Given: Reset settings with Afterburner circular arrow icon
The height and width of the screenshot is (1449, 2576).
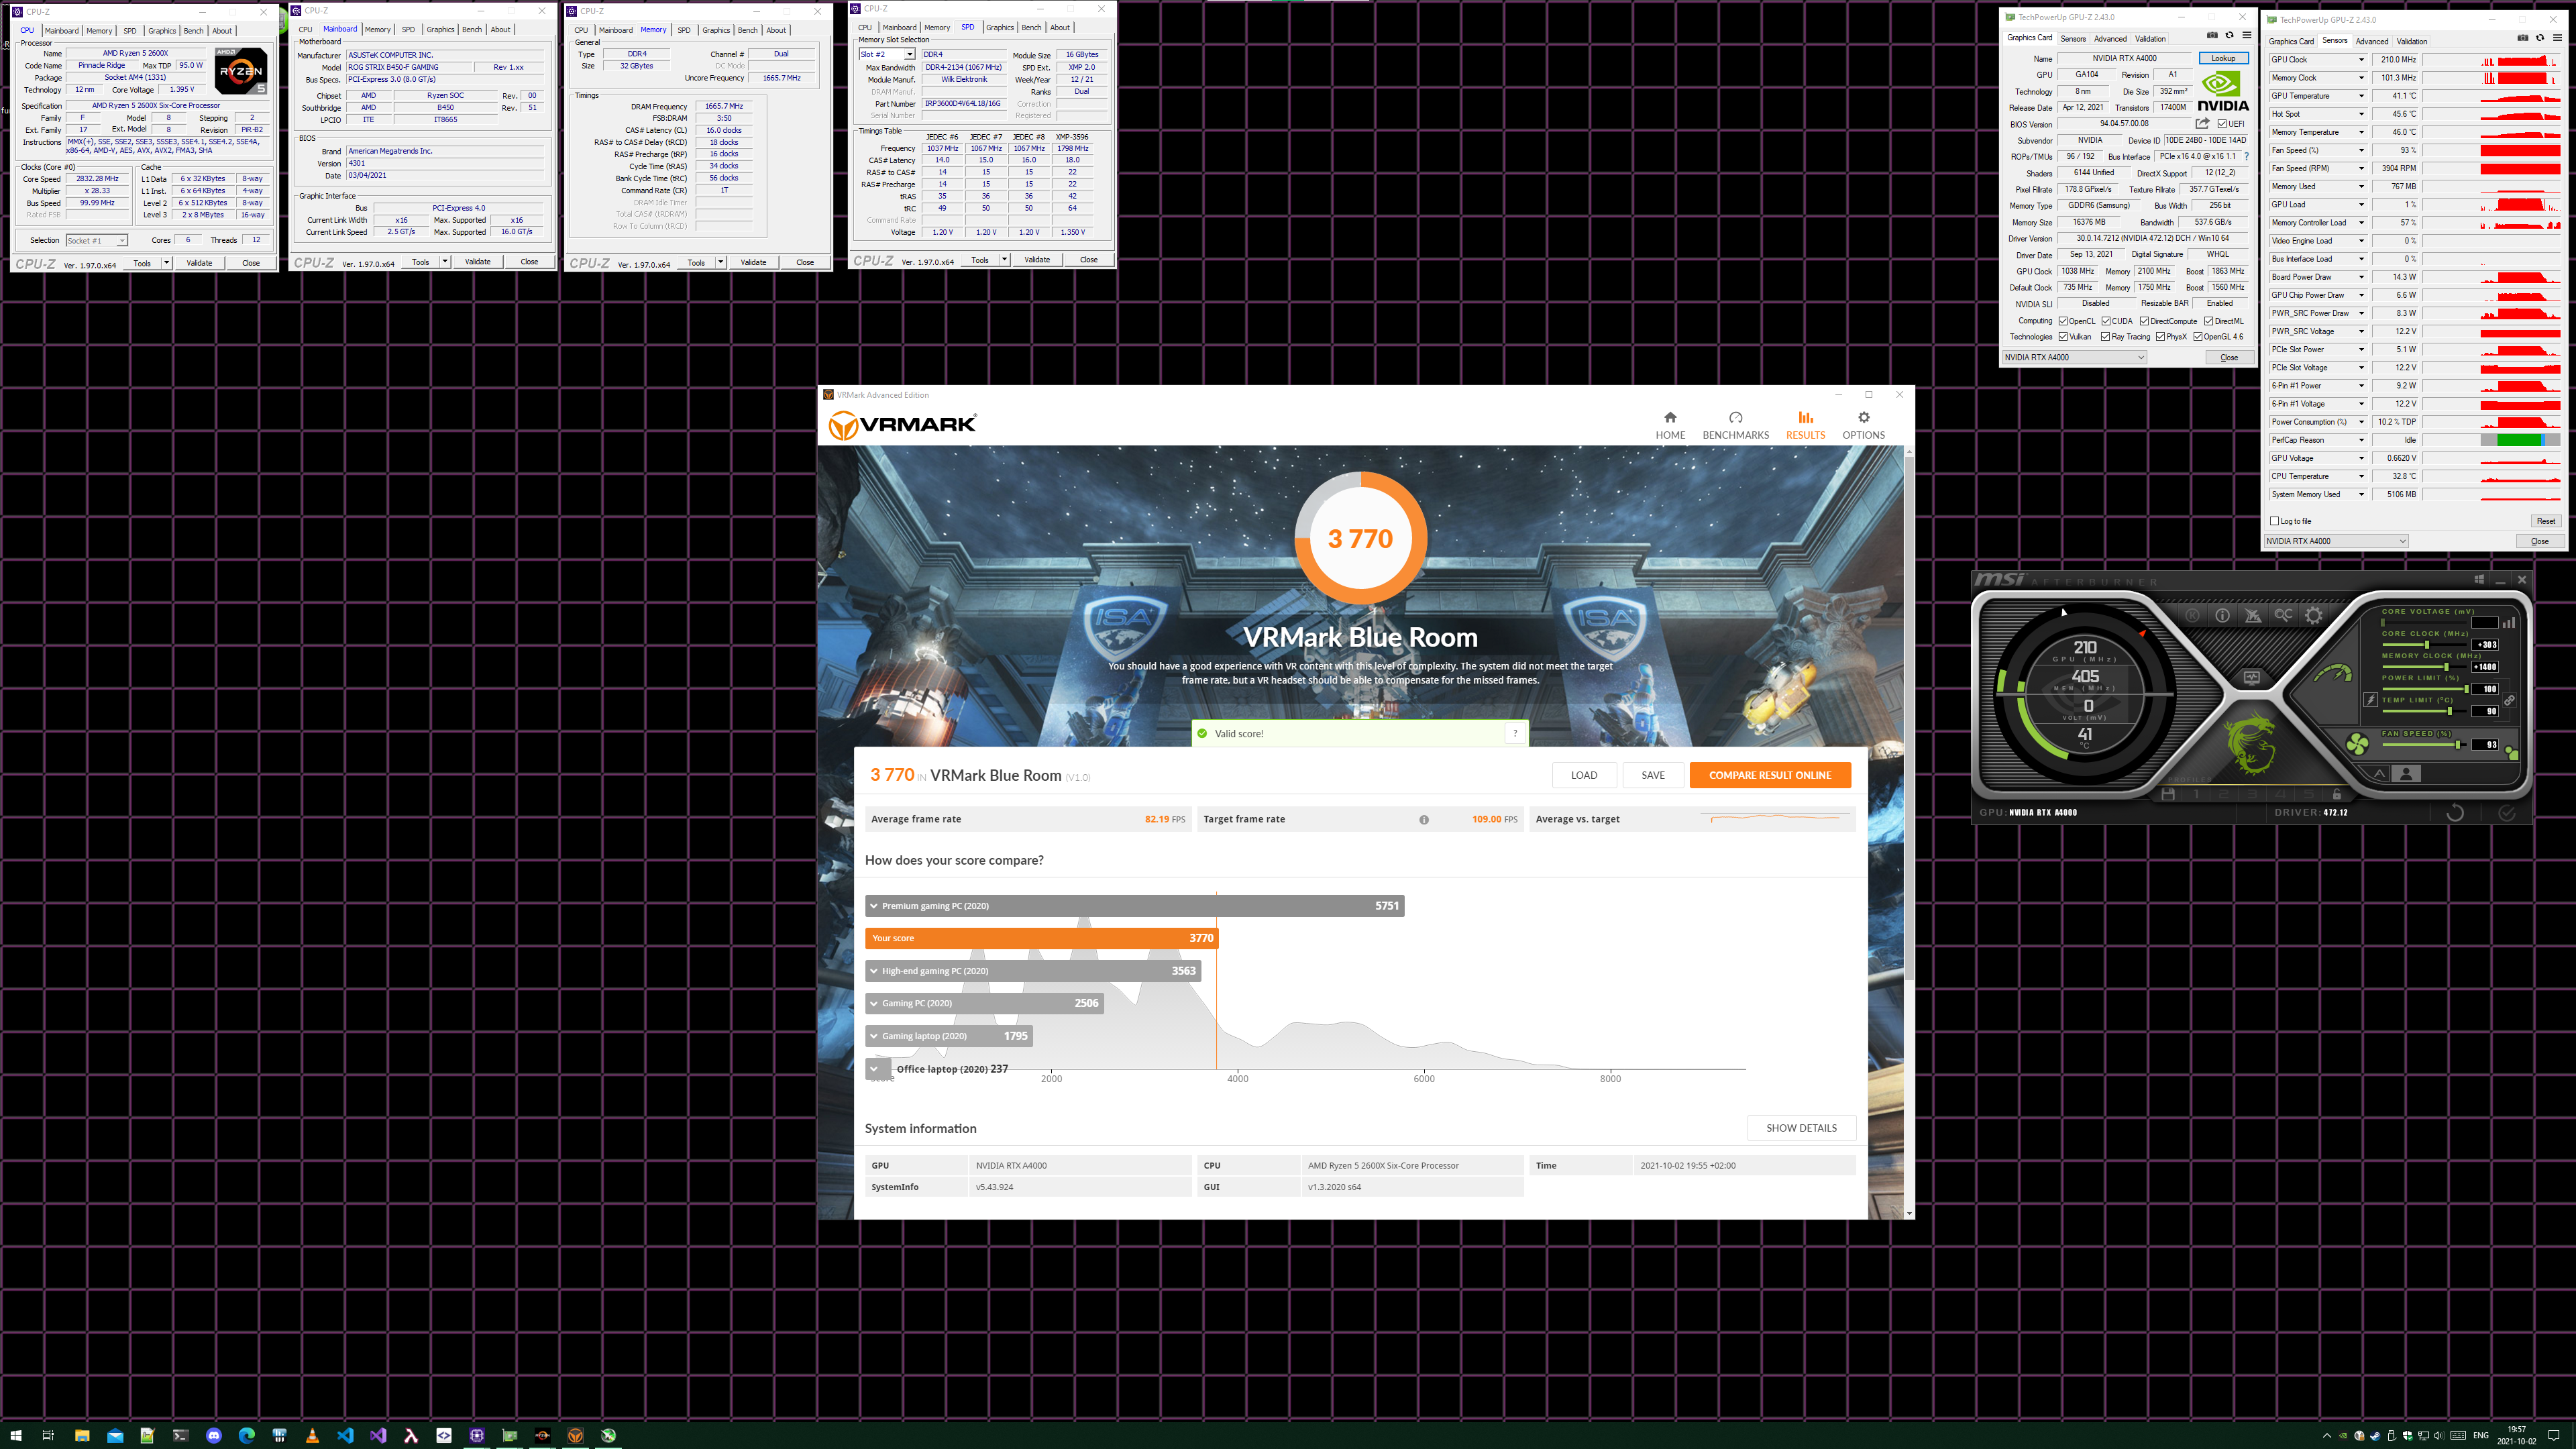Looking at the screenshot, I should tap(2454, 813).
